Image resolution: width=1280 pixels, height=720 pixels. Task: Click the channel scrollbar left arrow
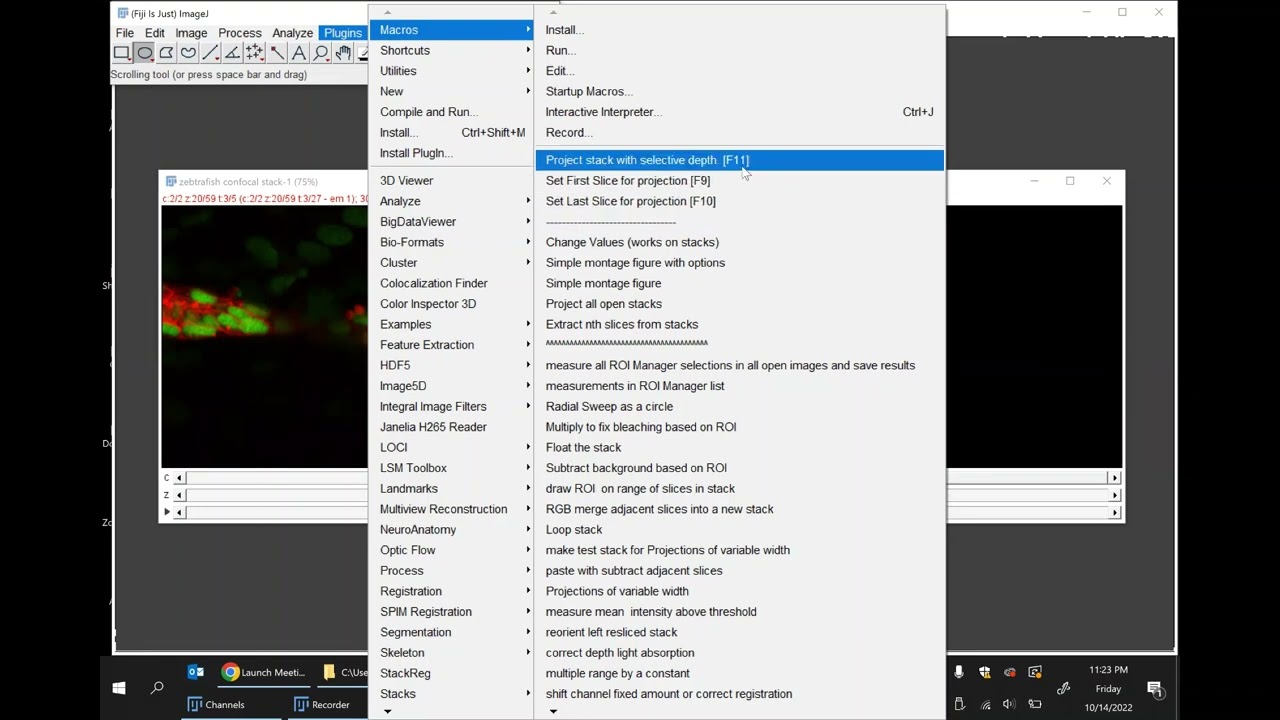(180, 478)
